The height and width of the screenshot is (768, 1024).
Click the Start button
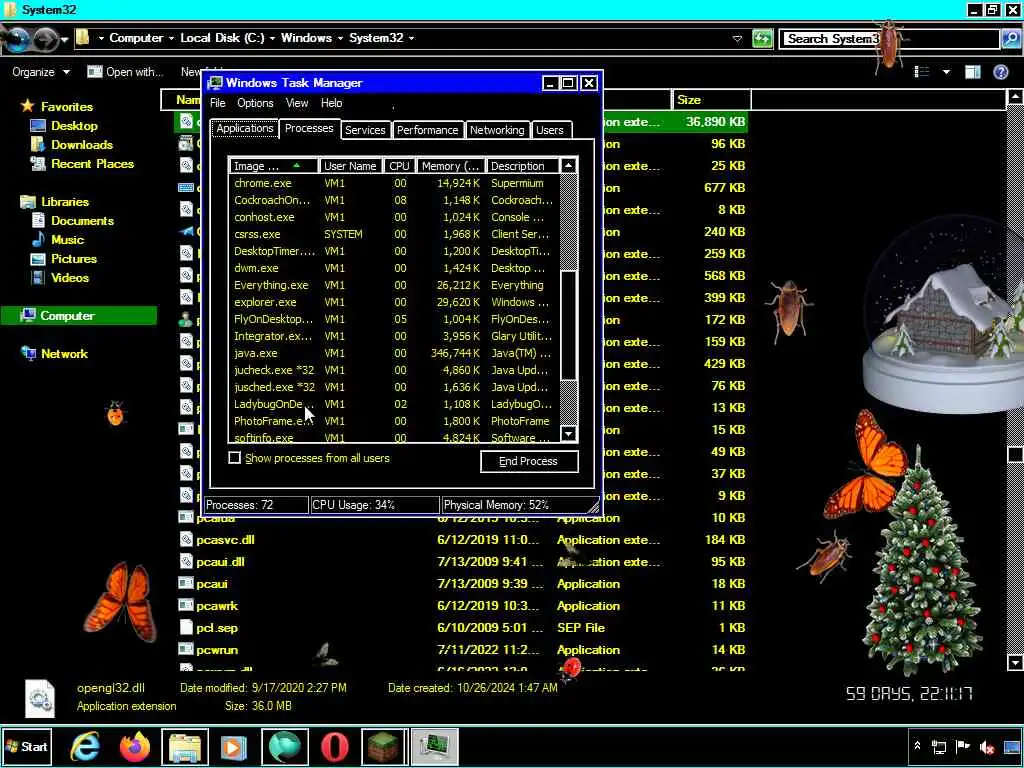click(x=27, y=746)
